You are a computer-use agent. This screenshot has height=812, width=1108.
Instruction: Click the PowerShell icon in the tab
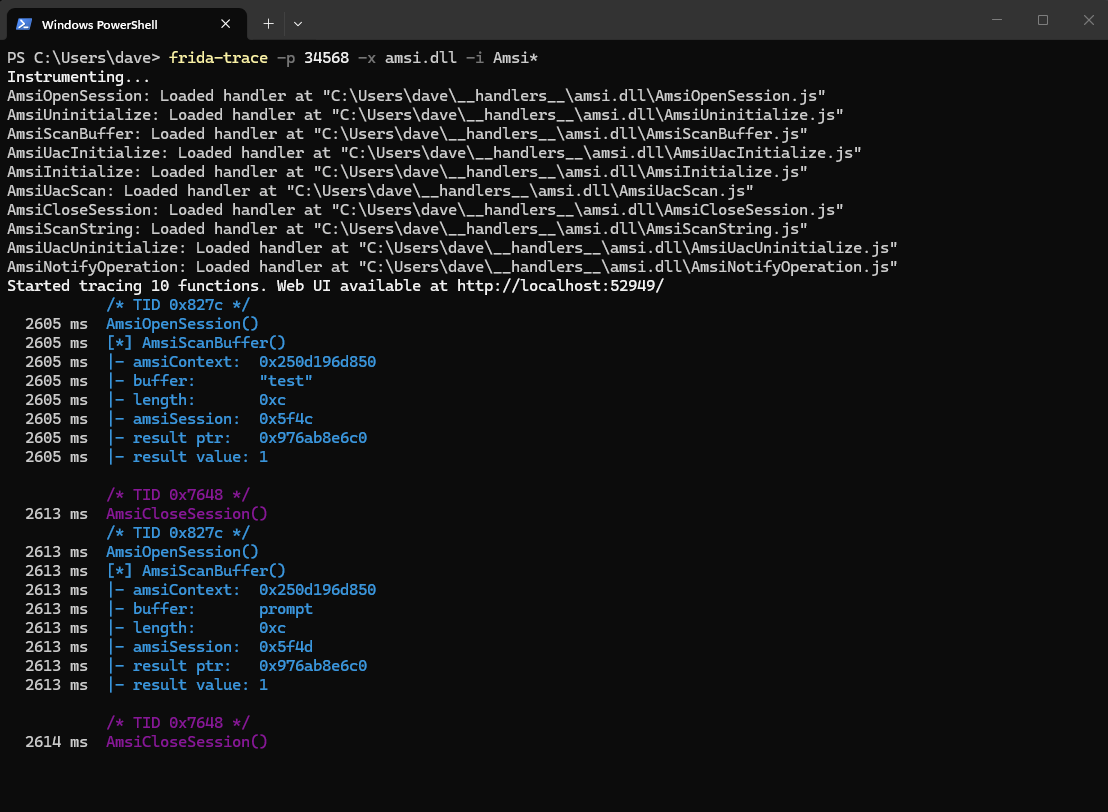pyautogui.click(x=24, y=24)
